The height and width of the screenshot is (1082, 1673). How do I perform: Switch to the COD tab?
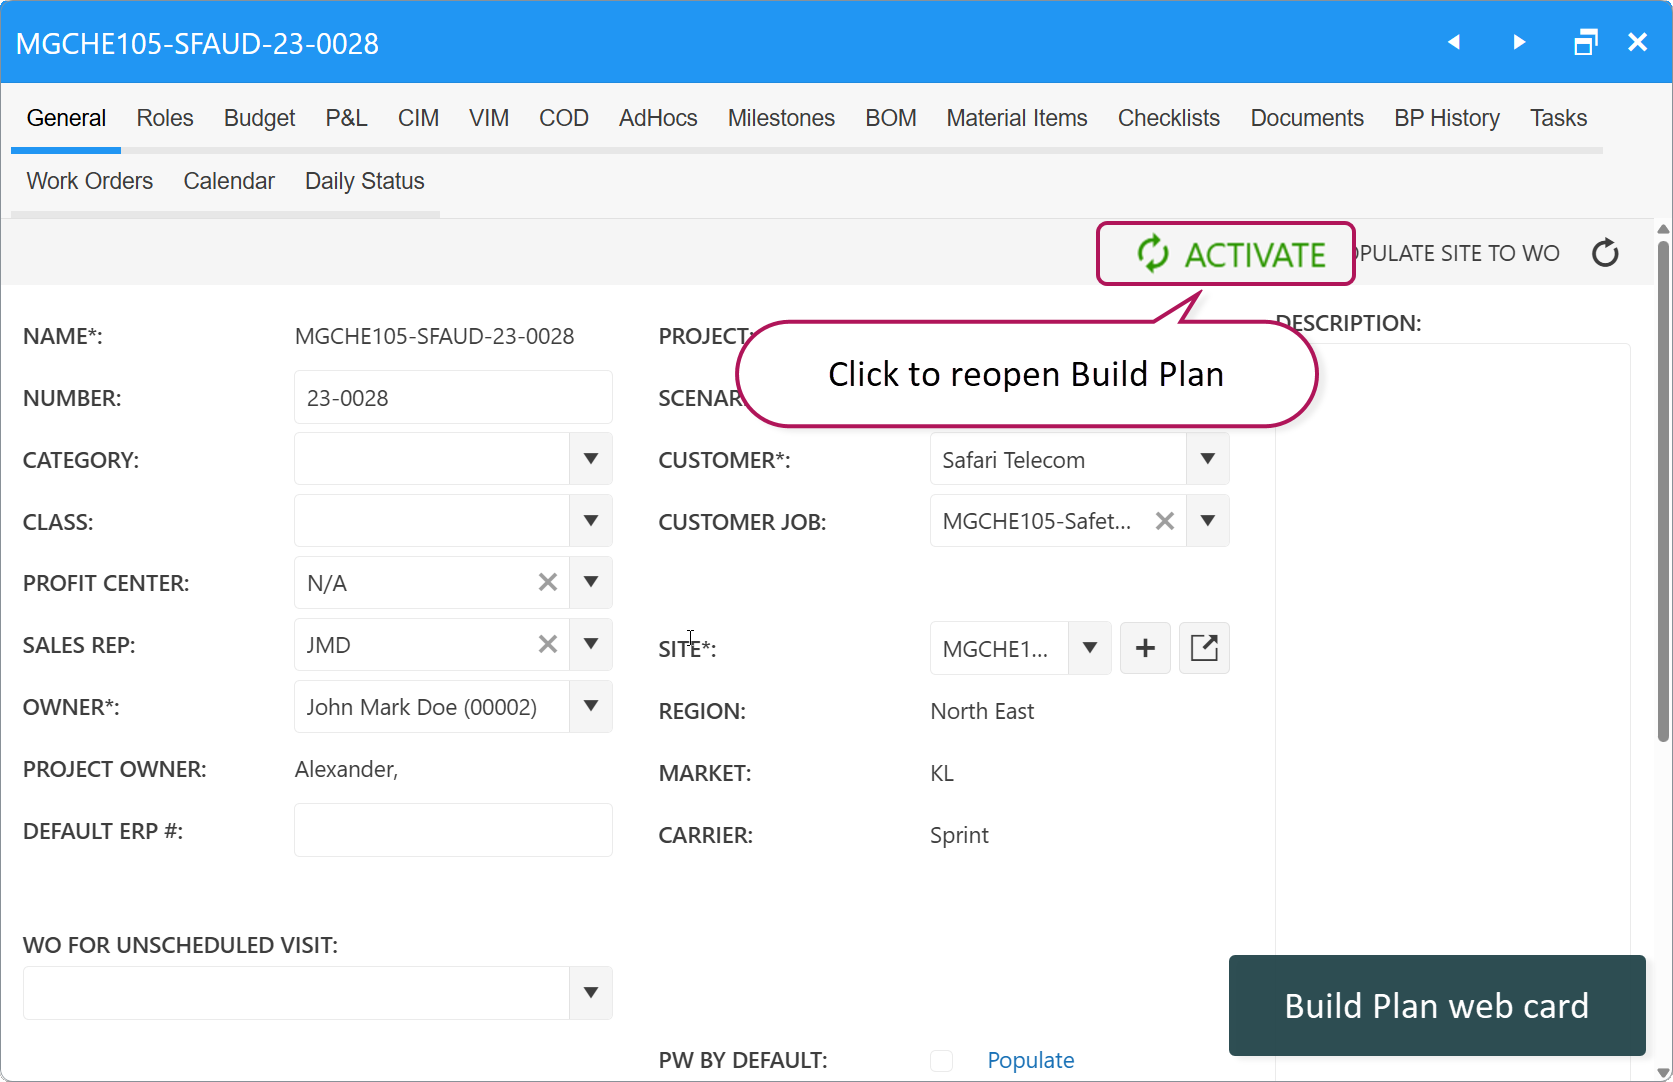(x=564, y=118)
